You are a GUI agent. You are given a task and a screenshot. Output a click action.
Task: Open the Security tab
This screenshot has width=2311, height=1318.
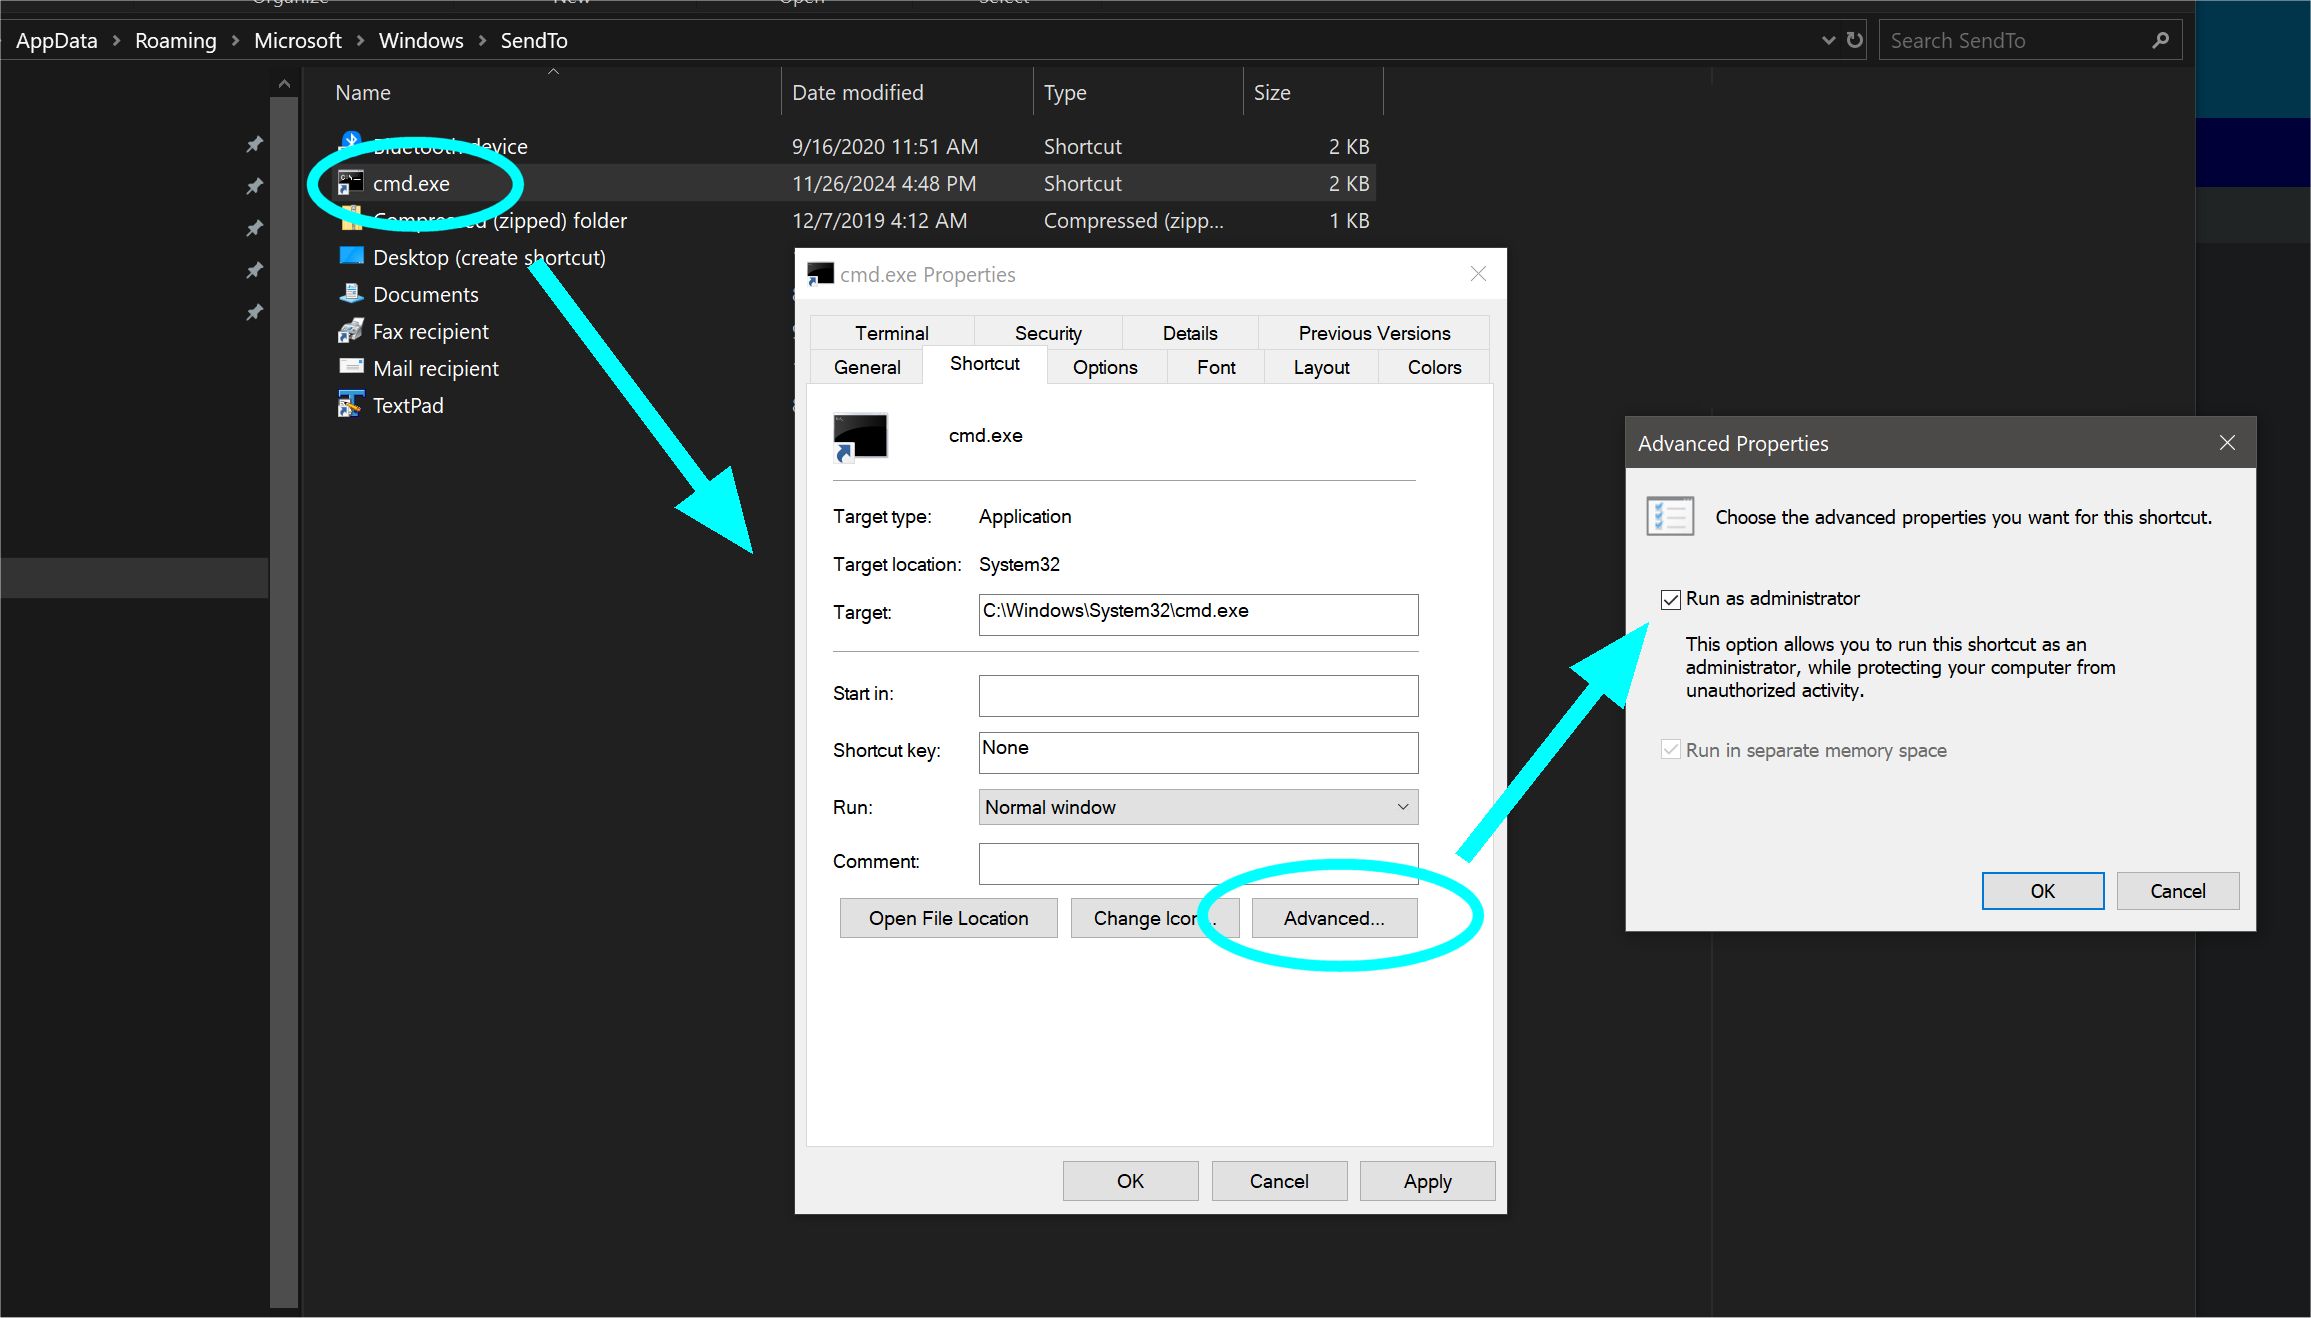1047,333
